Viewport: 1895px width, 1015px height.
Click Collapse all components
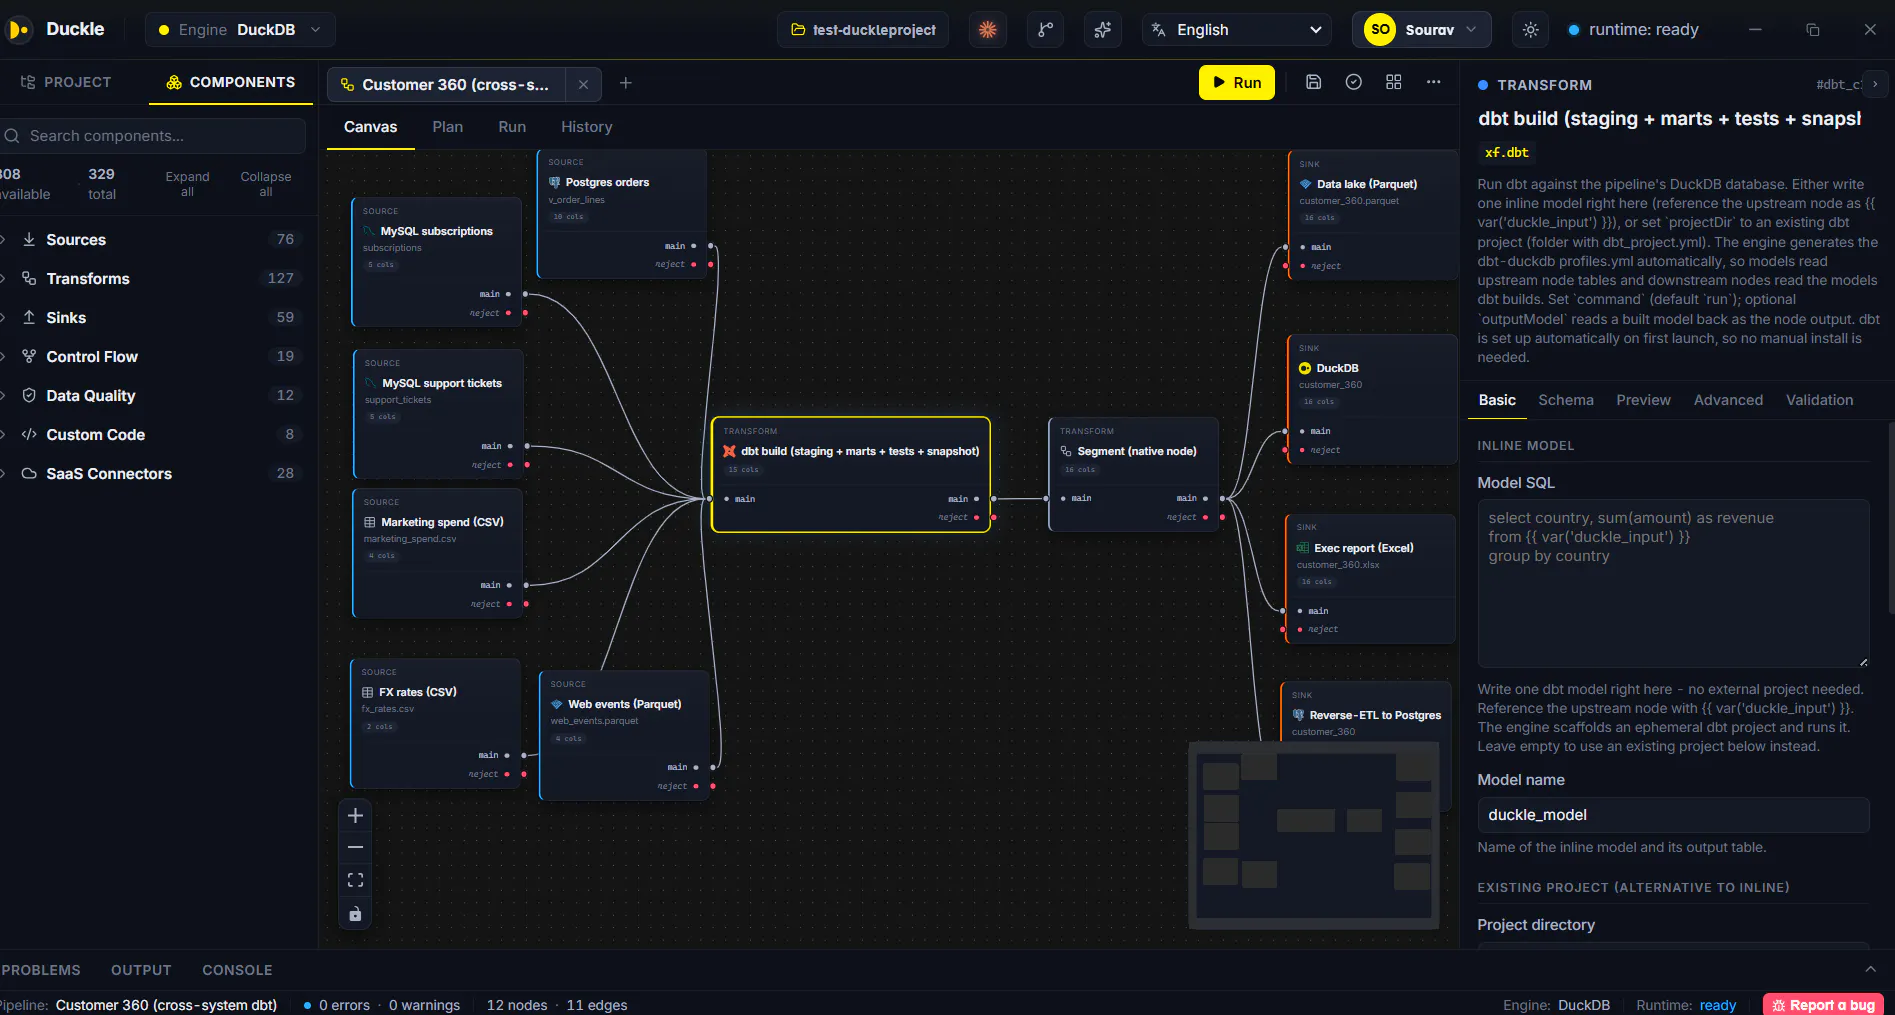tap(266, 184)
